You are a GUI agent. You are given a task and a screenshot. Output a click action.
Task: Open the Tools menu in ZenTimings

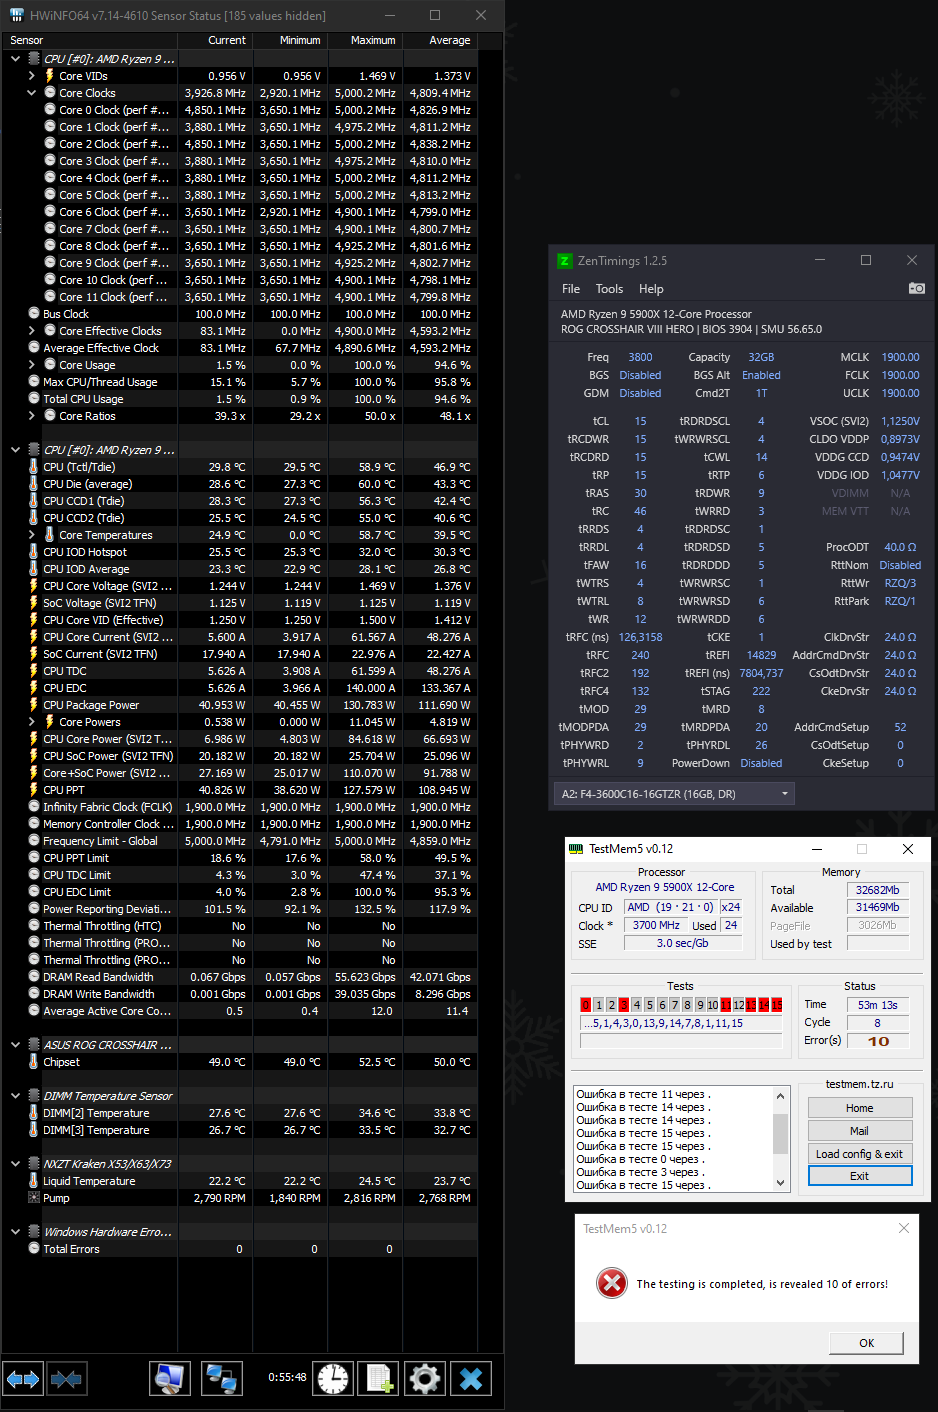(x=609, y=289)
